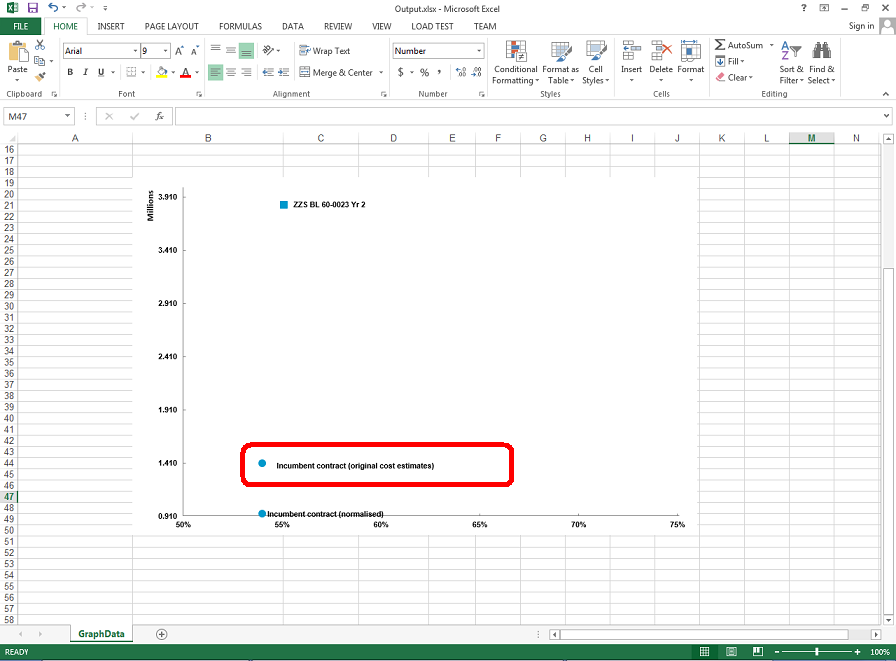Viewport: 896px width, 661px height.
Task: Open Cell Styles gallery
Action: 595,63
